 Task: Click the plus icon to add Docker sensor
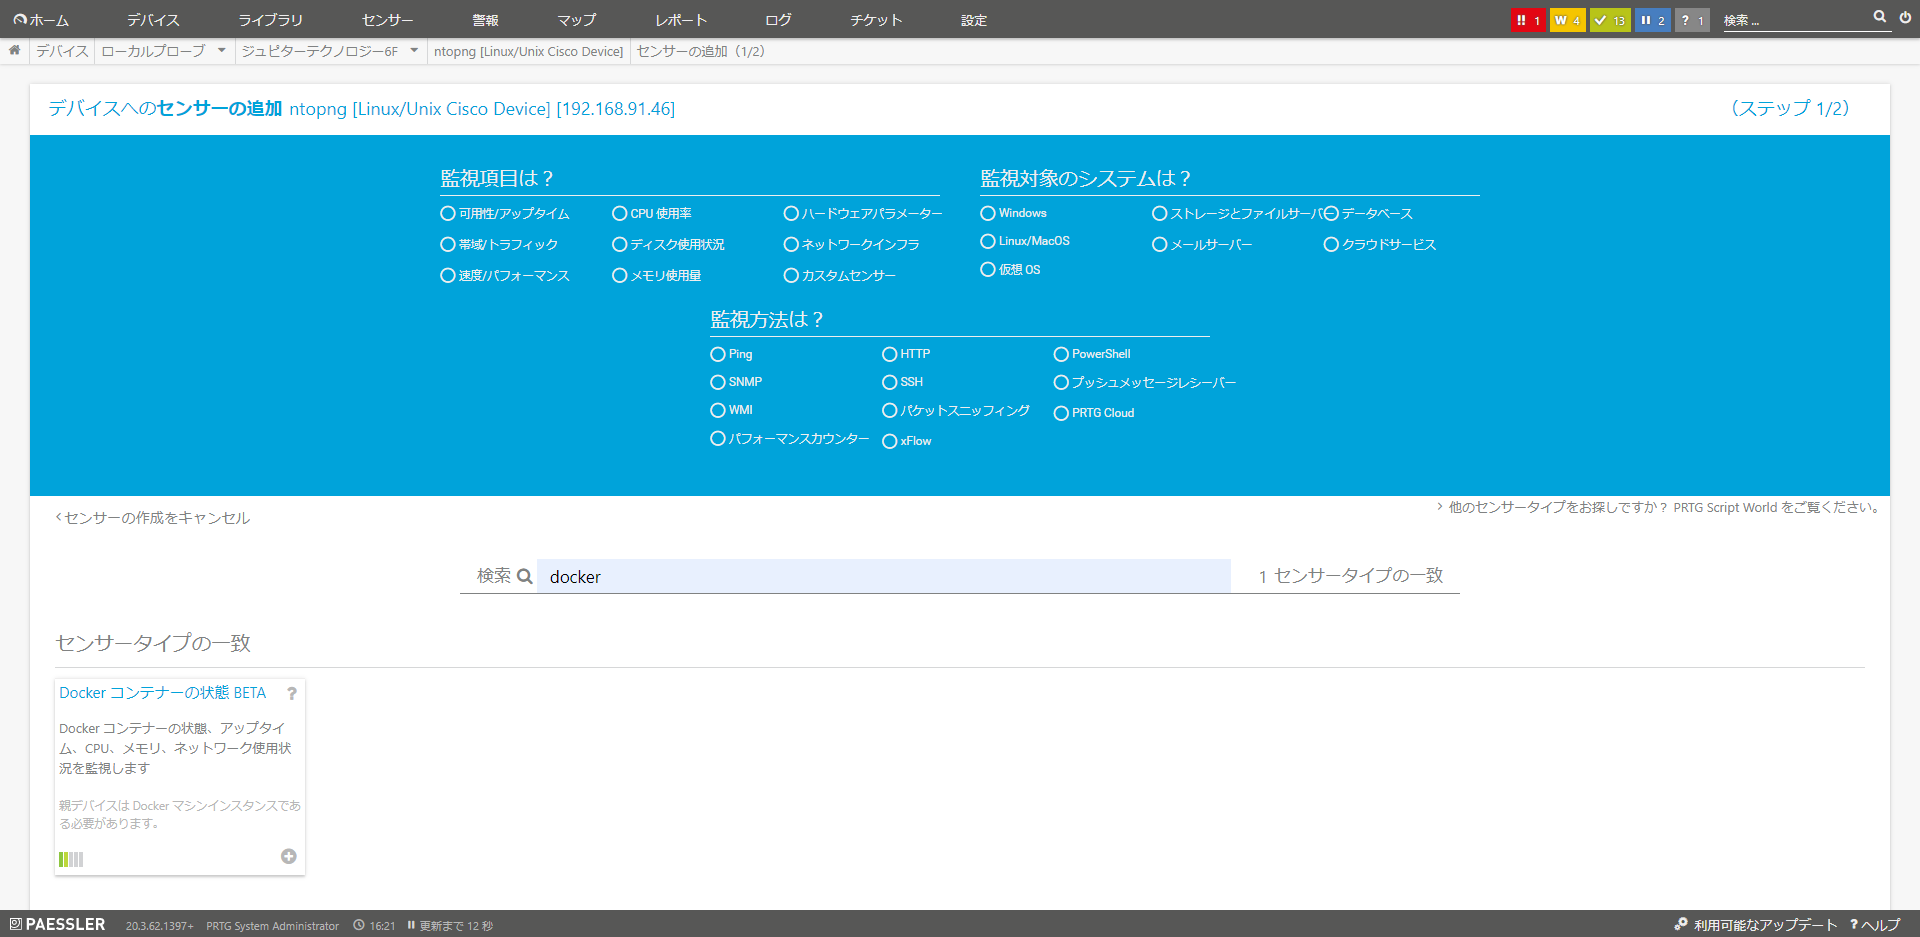pyautogui.click(x=289, y=856)
